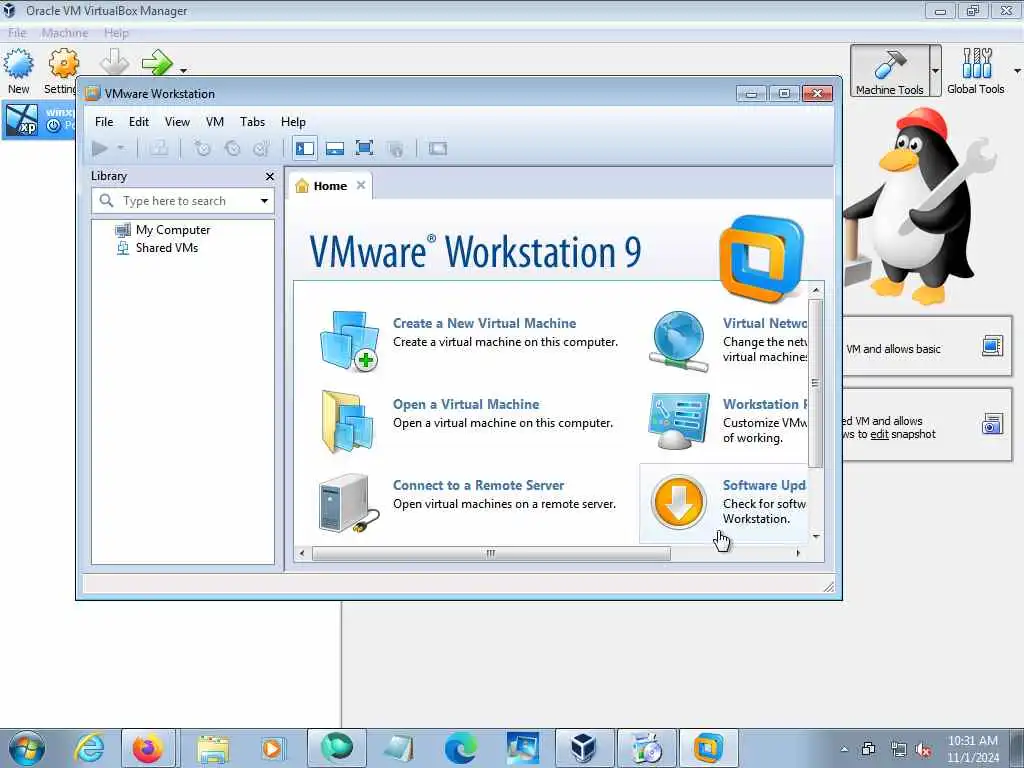Open the View menu in VMware Workstation
This screenshot has height=768, width=1024.
[x=177, y=121]
